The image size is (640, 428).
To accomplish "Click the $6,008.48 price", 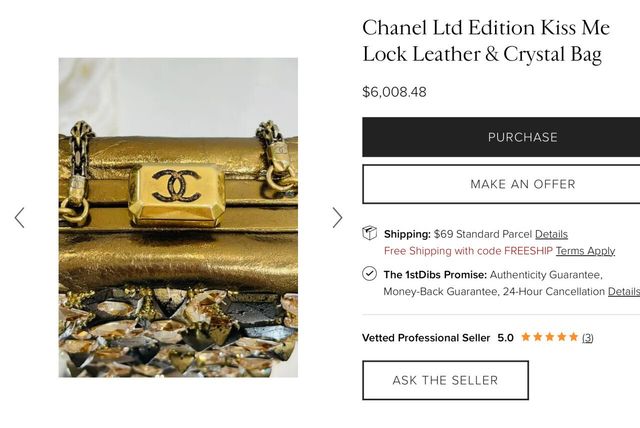I will [x=394, y=92].
